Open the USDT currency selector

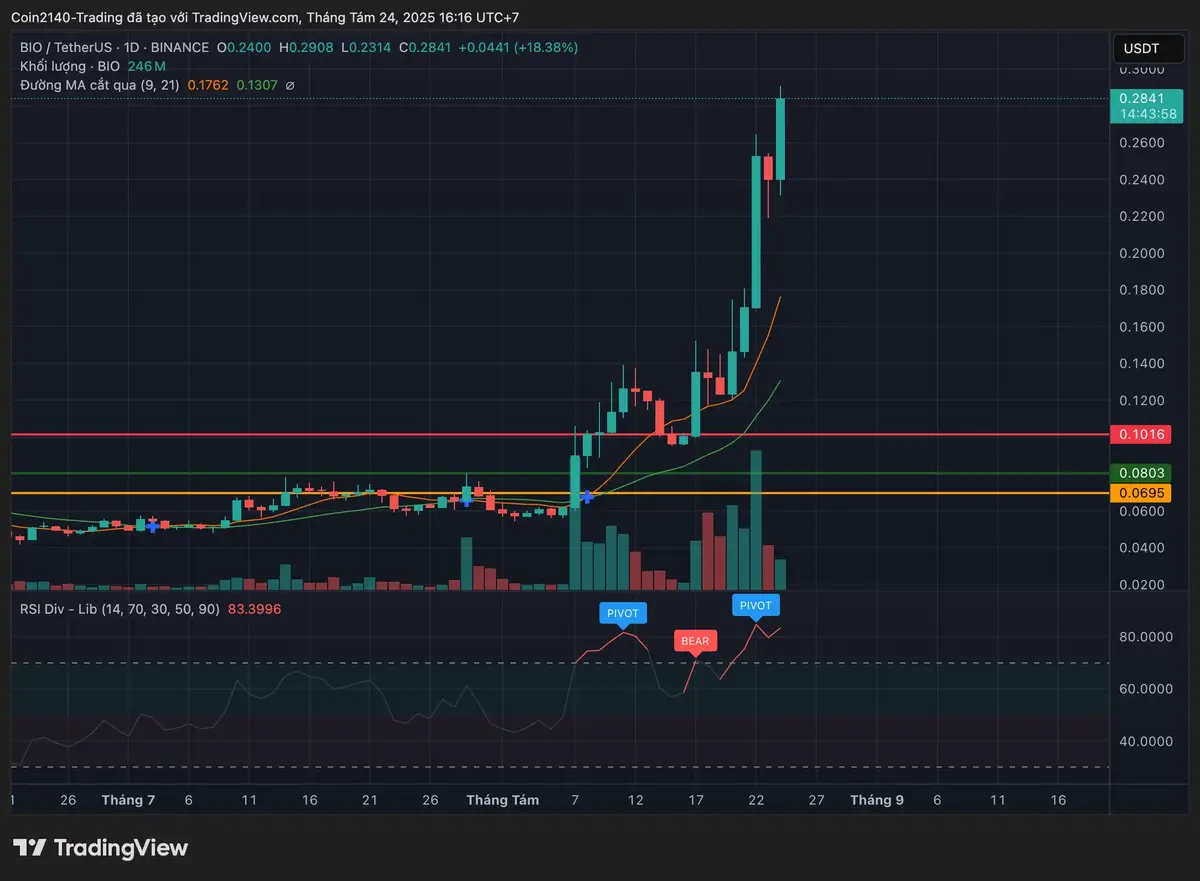(x=1141, y=48)
